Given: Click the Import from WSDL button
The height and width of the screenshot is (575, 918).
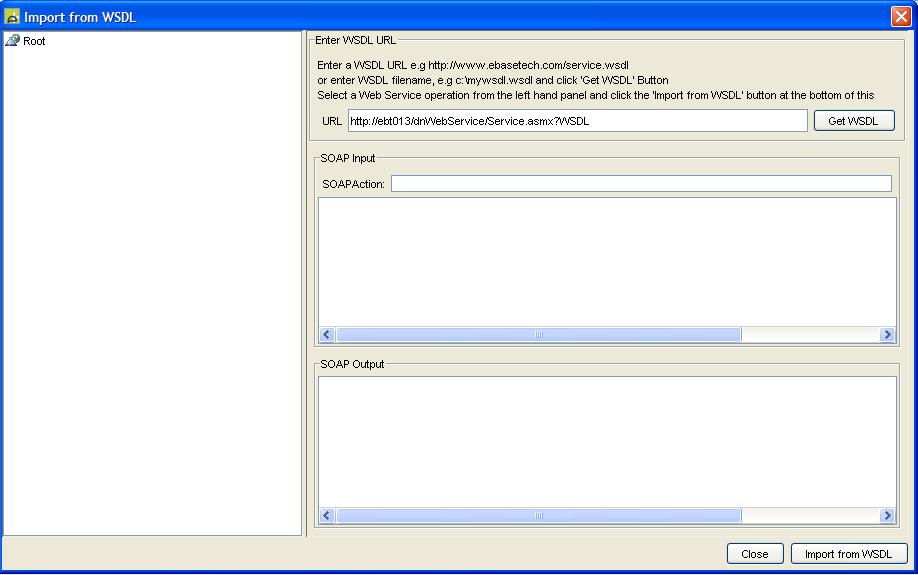Looking at the screenshot, I should point(848,554).
